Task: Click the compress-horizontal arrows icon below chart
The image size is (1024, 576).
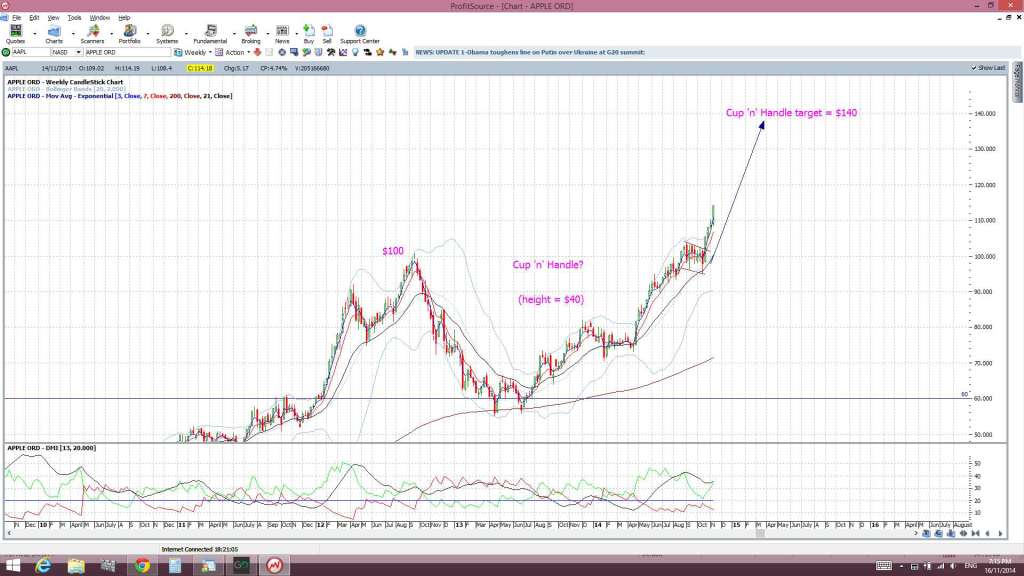Action: [x=976, y=534]
